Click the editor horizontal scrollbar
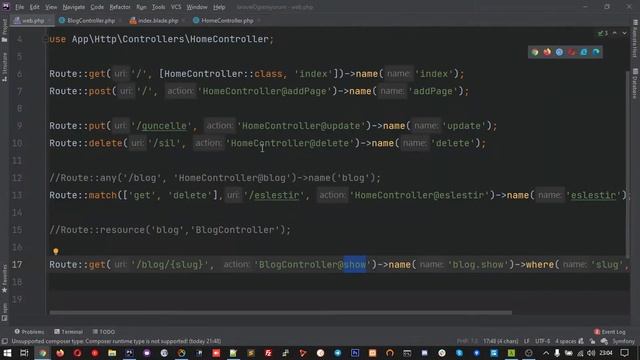640x360 pixels. click(280, 313)
